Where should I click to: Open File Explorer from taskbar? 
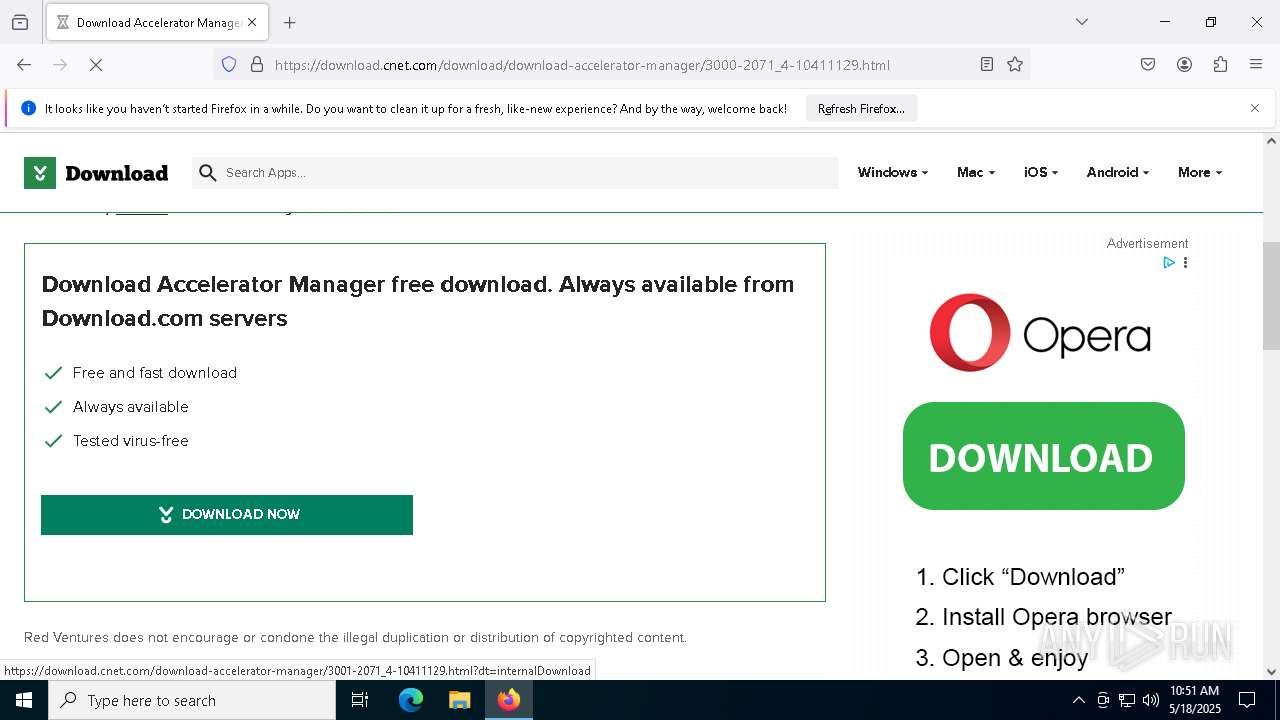click(x=459, y=700)
